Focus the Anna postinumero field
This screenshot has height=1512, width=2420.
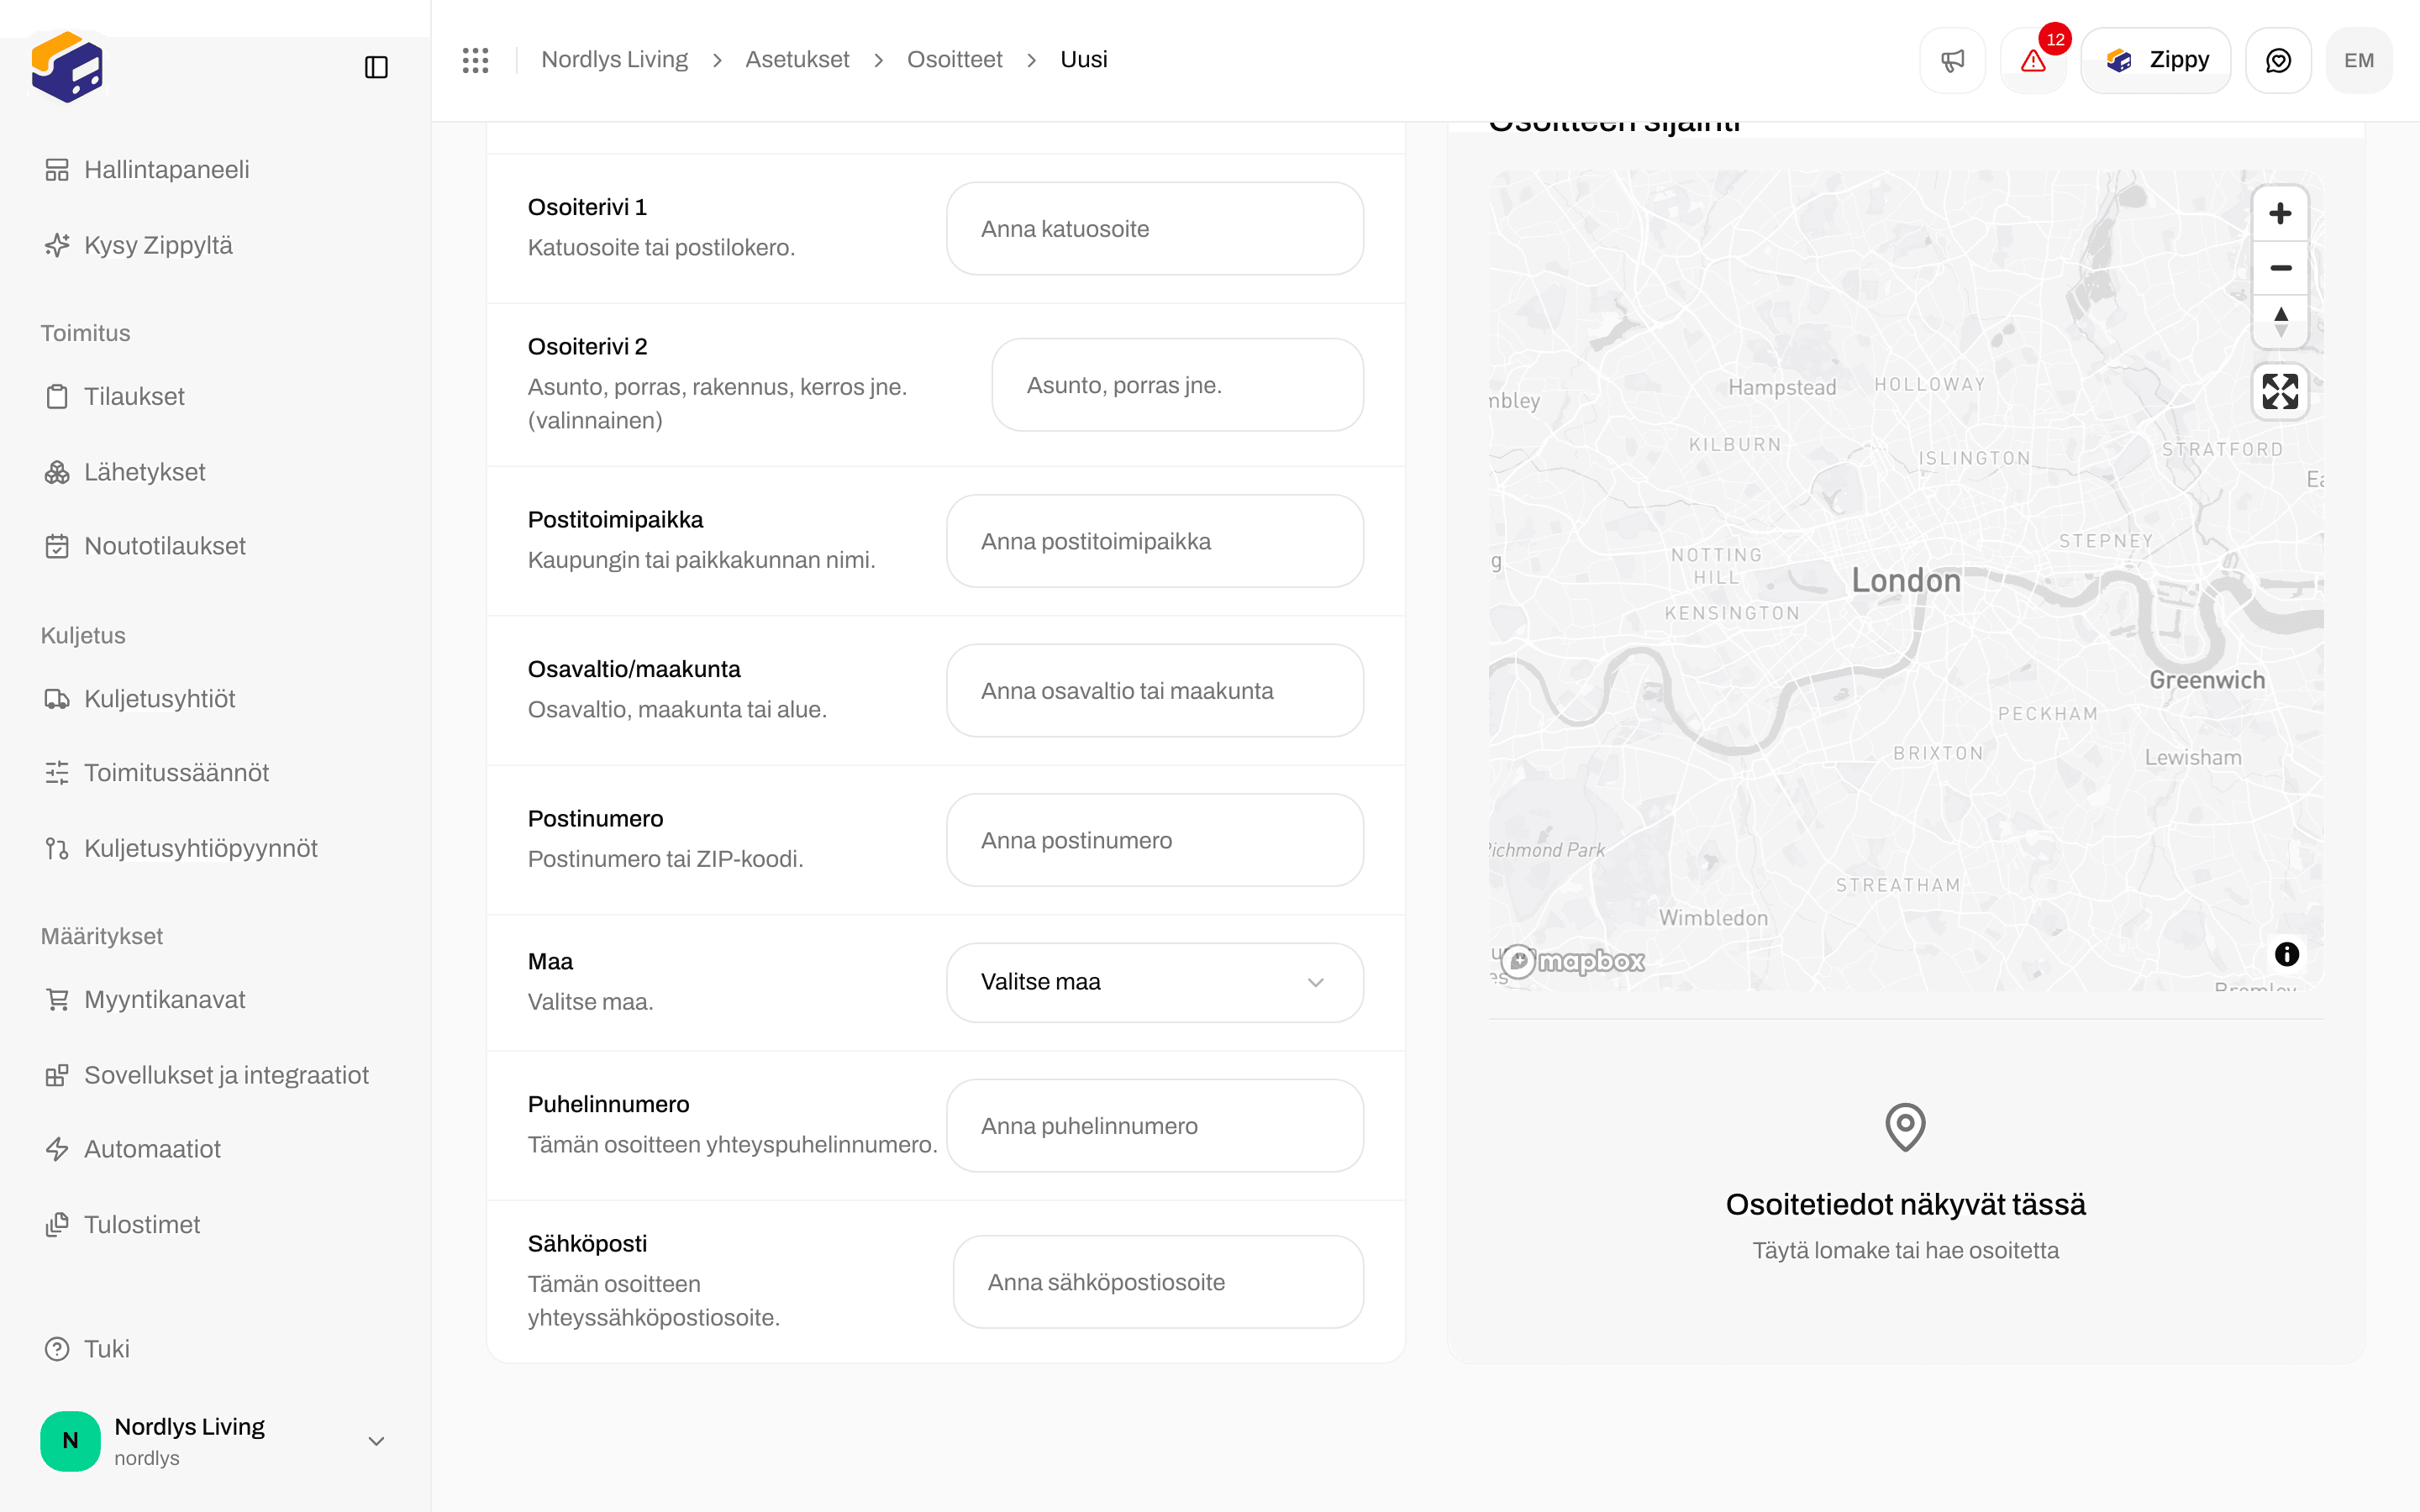pyautogui.click(x=1155, y=840)
